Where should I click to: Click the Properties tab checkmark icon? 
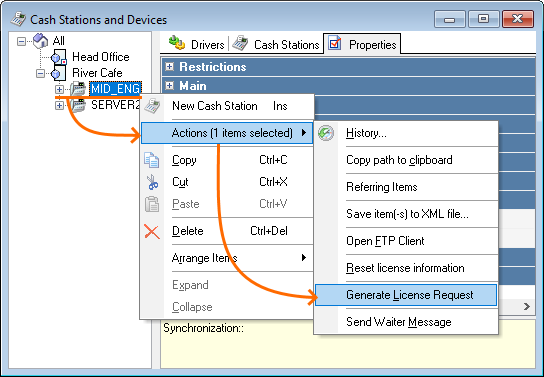pos(335,43)
